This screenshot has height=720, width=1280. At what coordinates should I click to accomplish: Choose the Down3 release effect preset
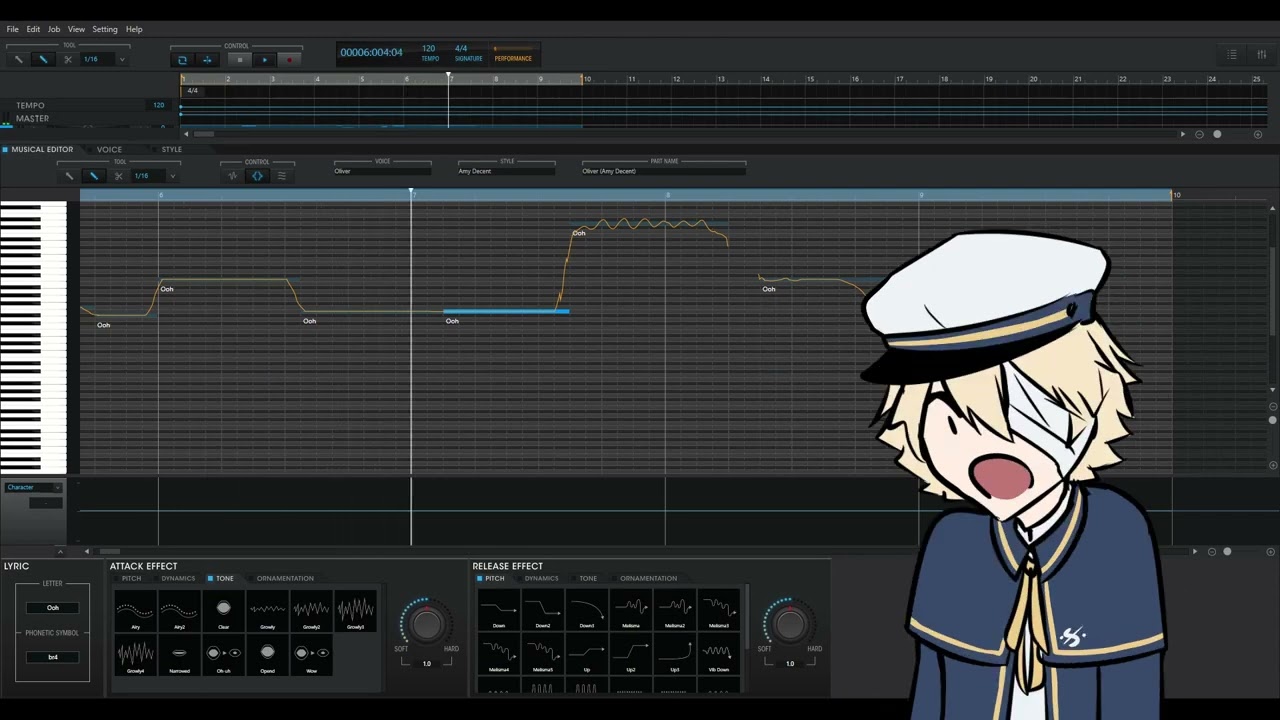tap(586, 611)
